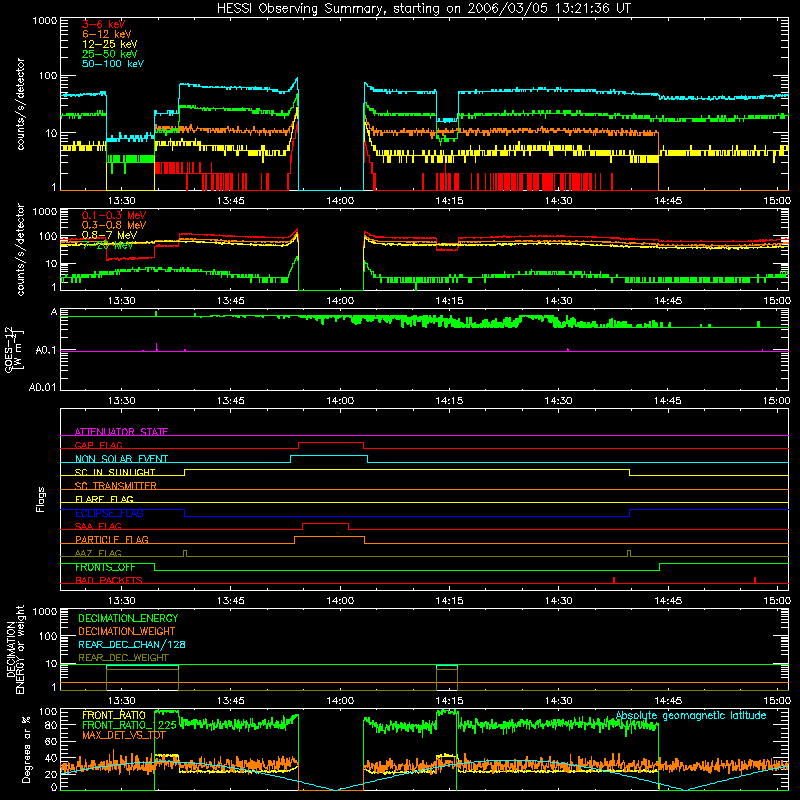Select the DECIMATION_ENERGY legend label
Viewport: 800px width, 800px height.
click(128, 618)
